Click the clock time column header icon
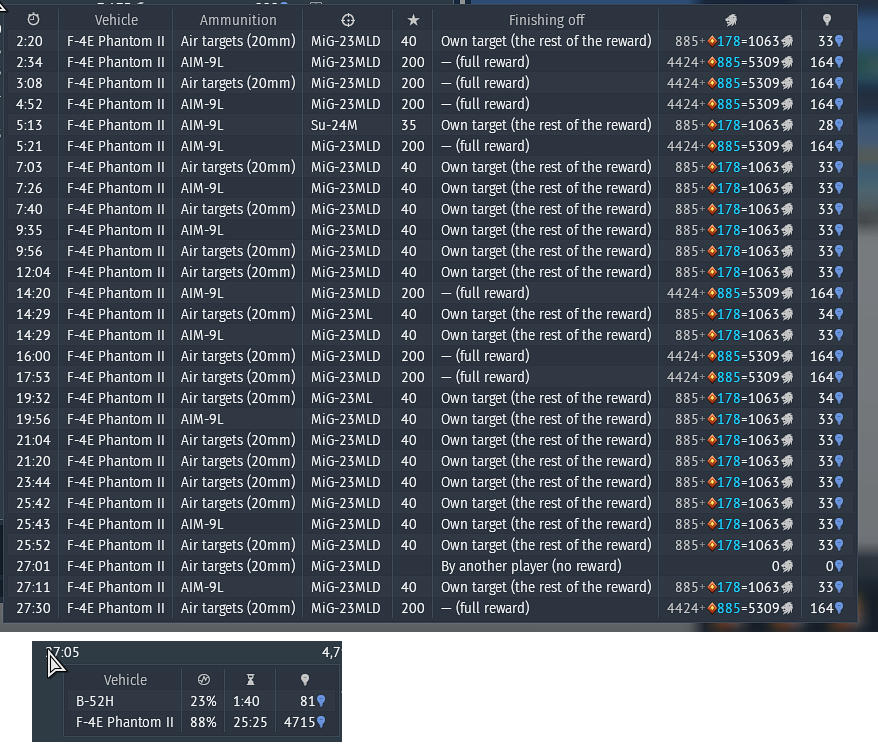Viewport: 878px width, 752px height. coord(34,20)
